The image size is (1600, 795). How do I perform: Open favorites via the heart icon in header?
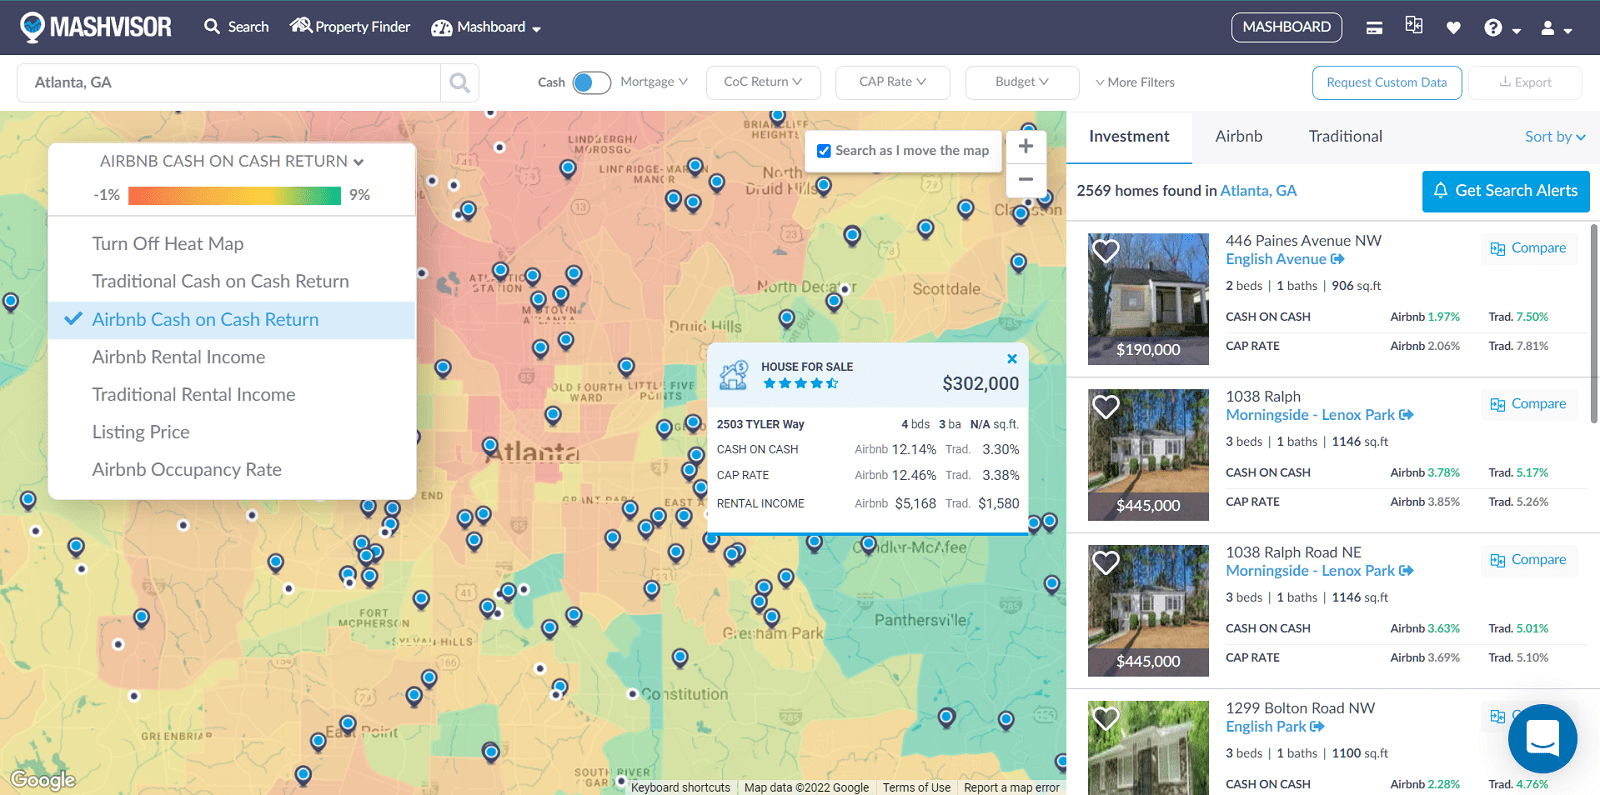[1453, 28]
